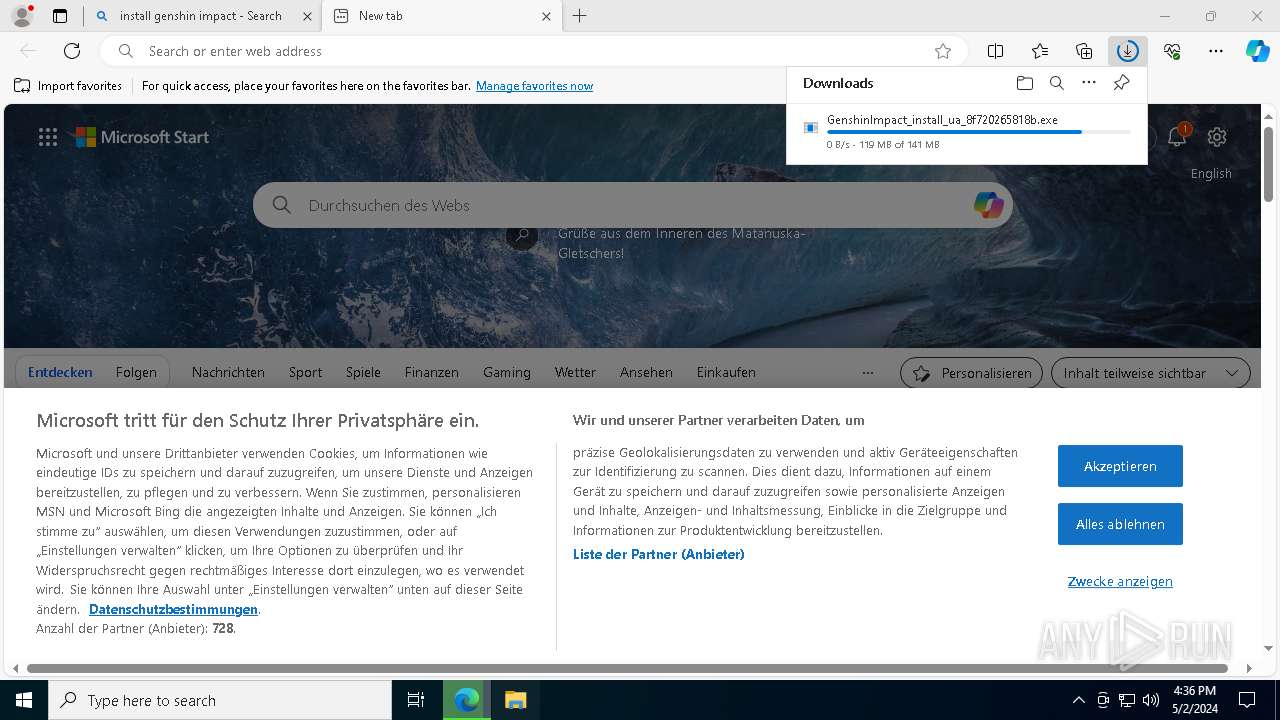Click taskbar Type here to search box
The height and width of the screenshot is (720, 1280).
tap(220, 700)
